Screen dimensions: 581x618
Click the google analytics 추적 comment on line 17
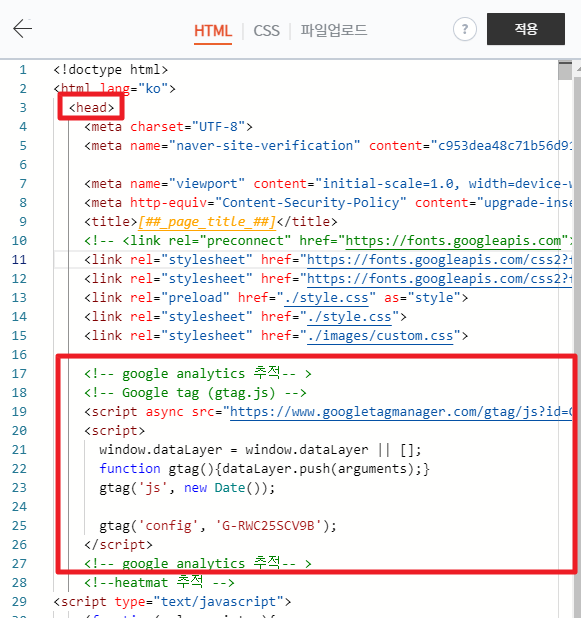[x=198, y=373]
